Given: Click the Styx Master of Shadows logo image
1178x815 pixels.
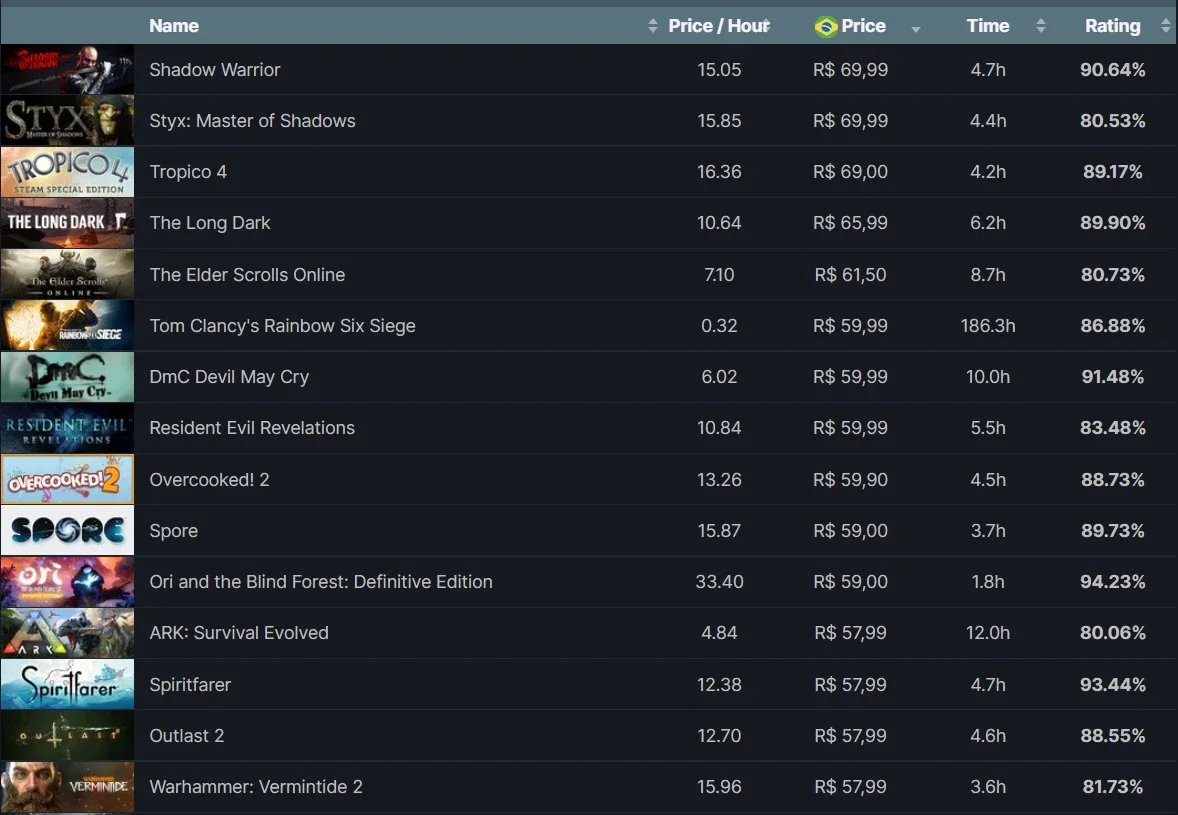Looking at the screenshot, I should pyautogui.click(x=68, y=120).
